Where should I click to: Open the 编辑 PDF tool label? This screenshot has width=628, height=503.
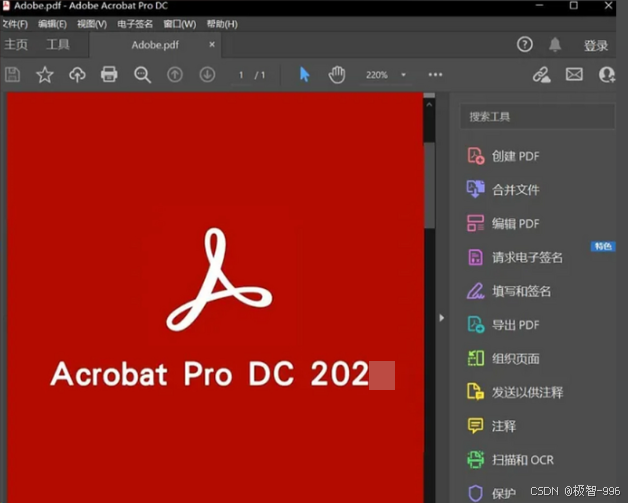515,223
